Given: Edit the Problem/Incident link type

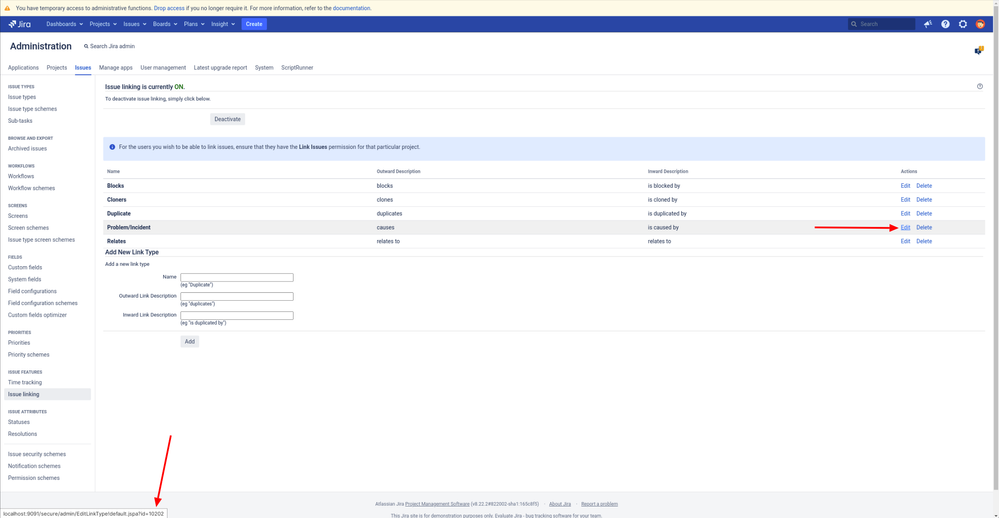Looking at the screenshot, I should click(x=905, y=227).
